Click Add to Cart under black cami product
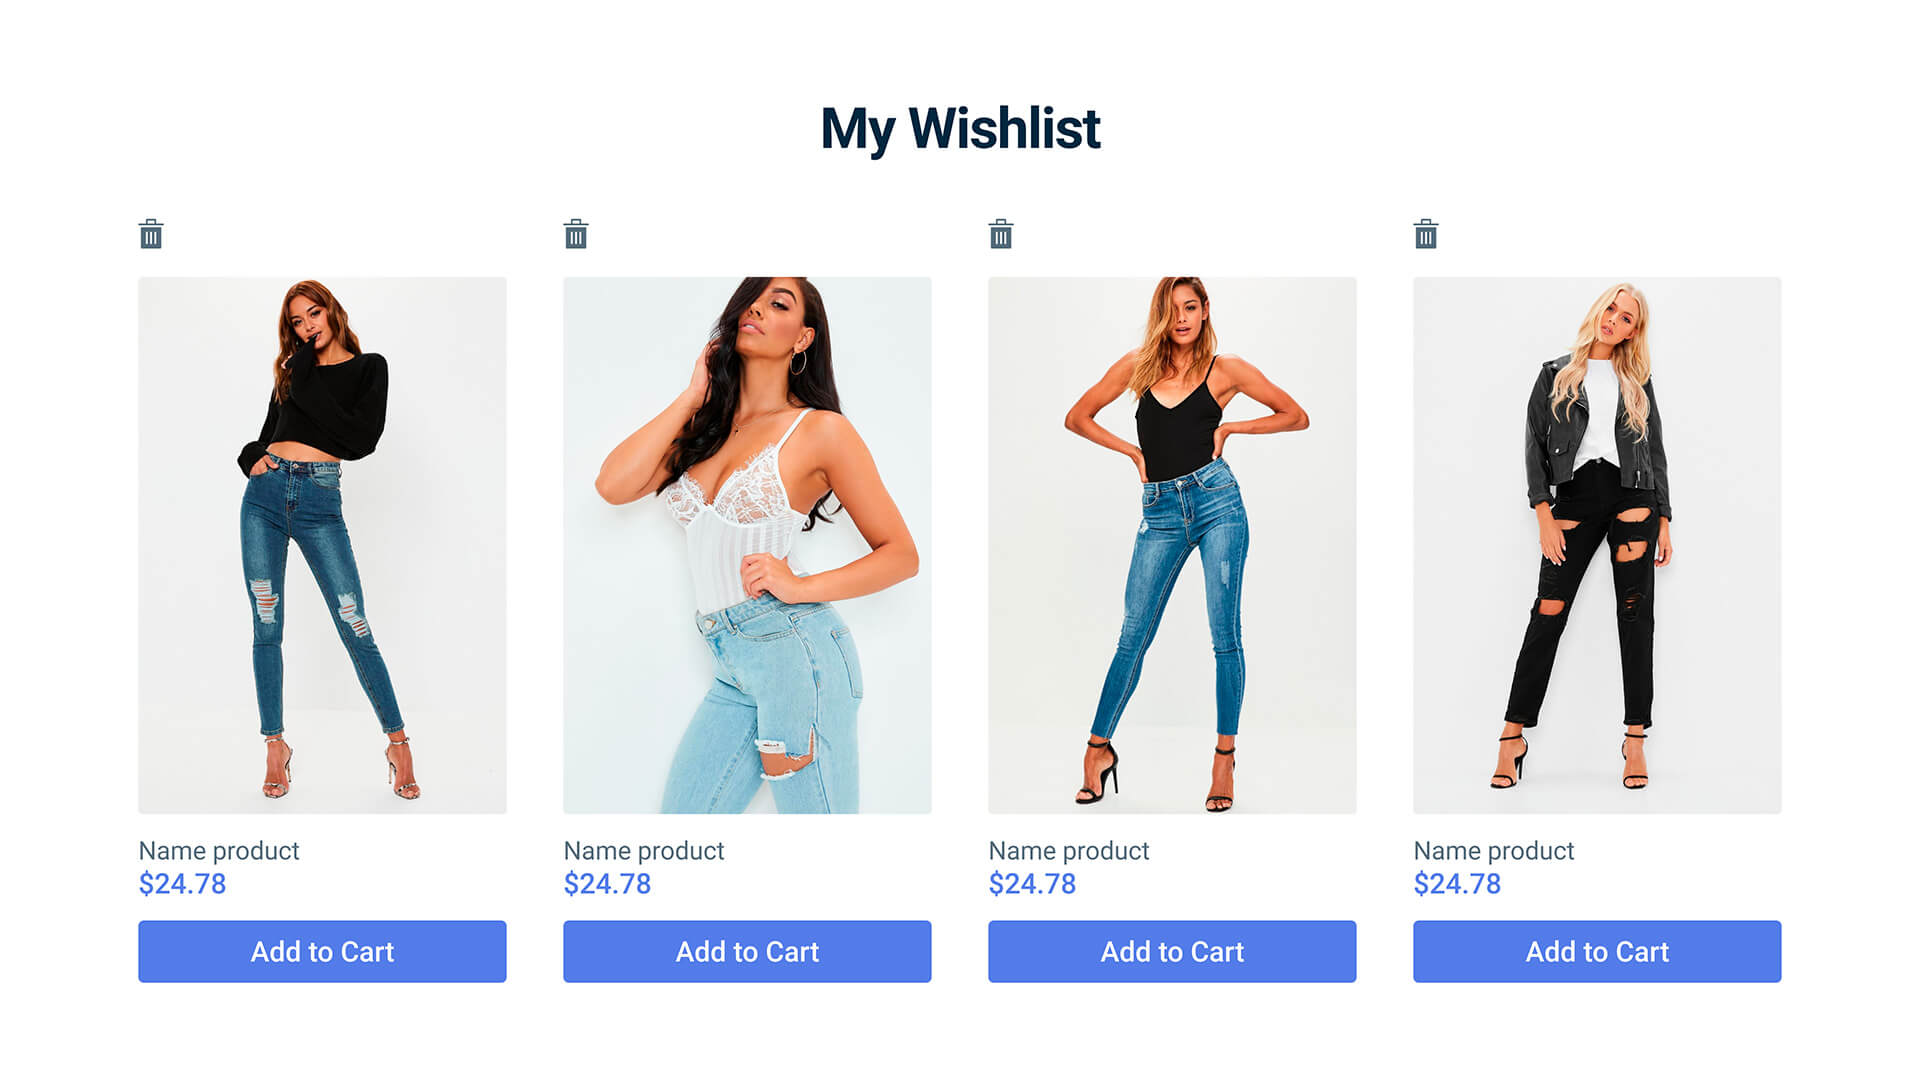1920x1080 pixels. (x=1172, y=951)
